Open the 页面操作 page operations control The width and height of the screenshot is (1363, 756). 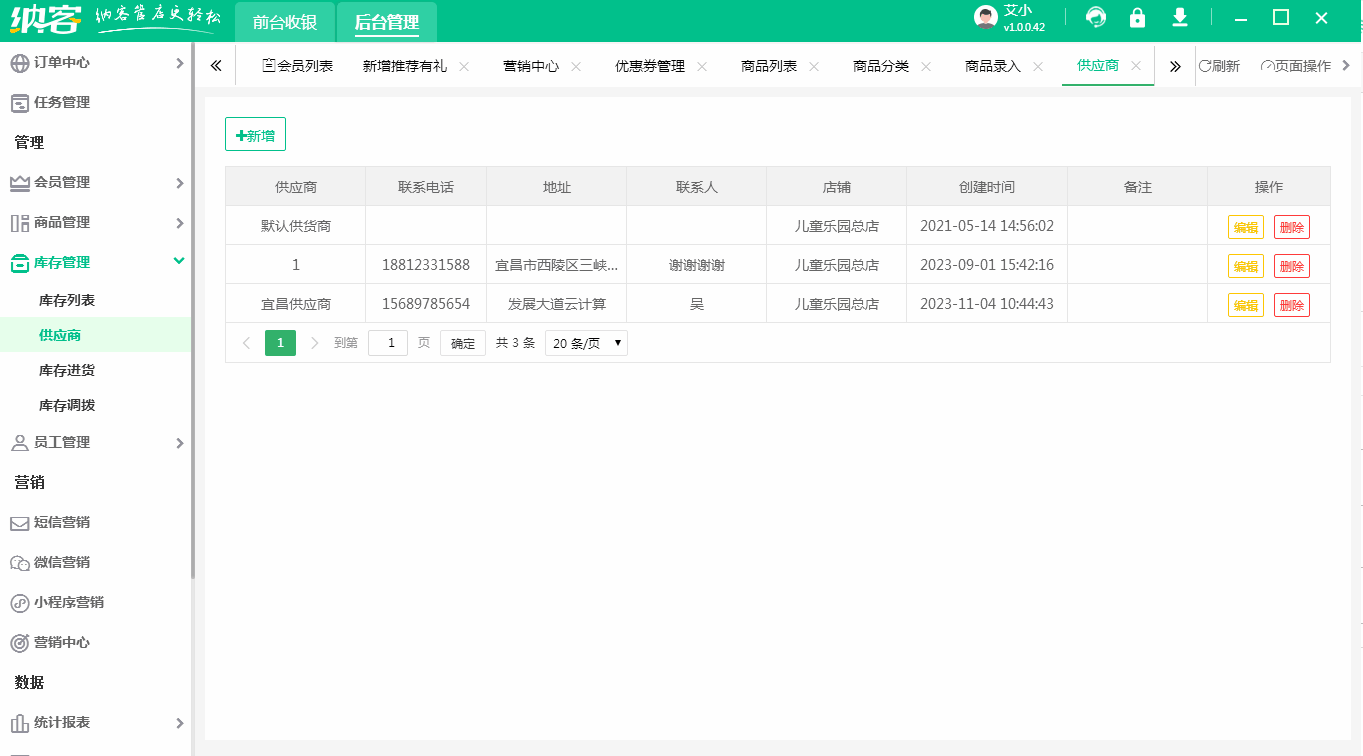coord(1296,65)
